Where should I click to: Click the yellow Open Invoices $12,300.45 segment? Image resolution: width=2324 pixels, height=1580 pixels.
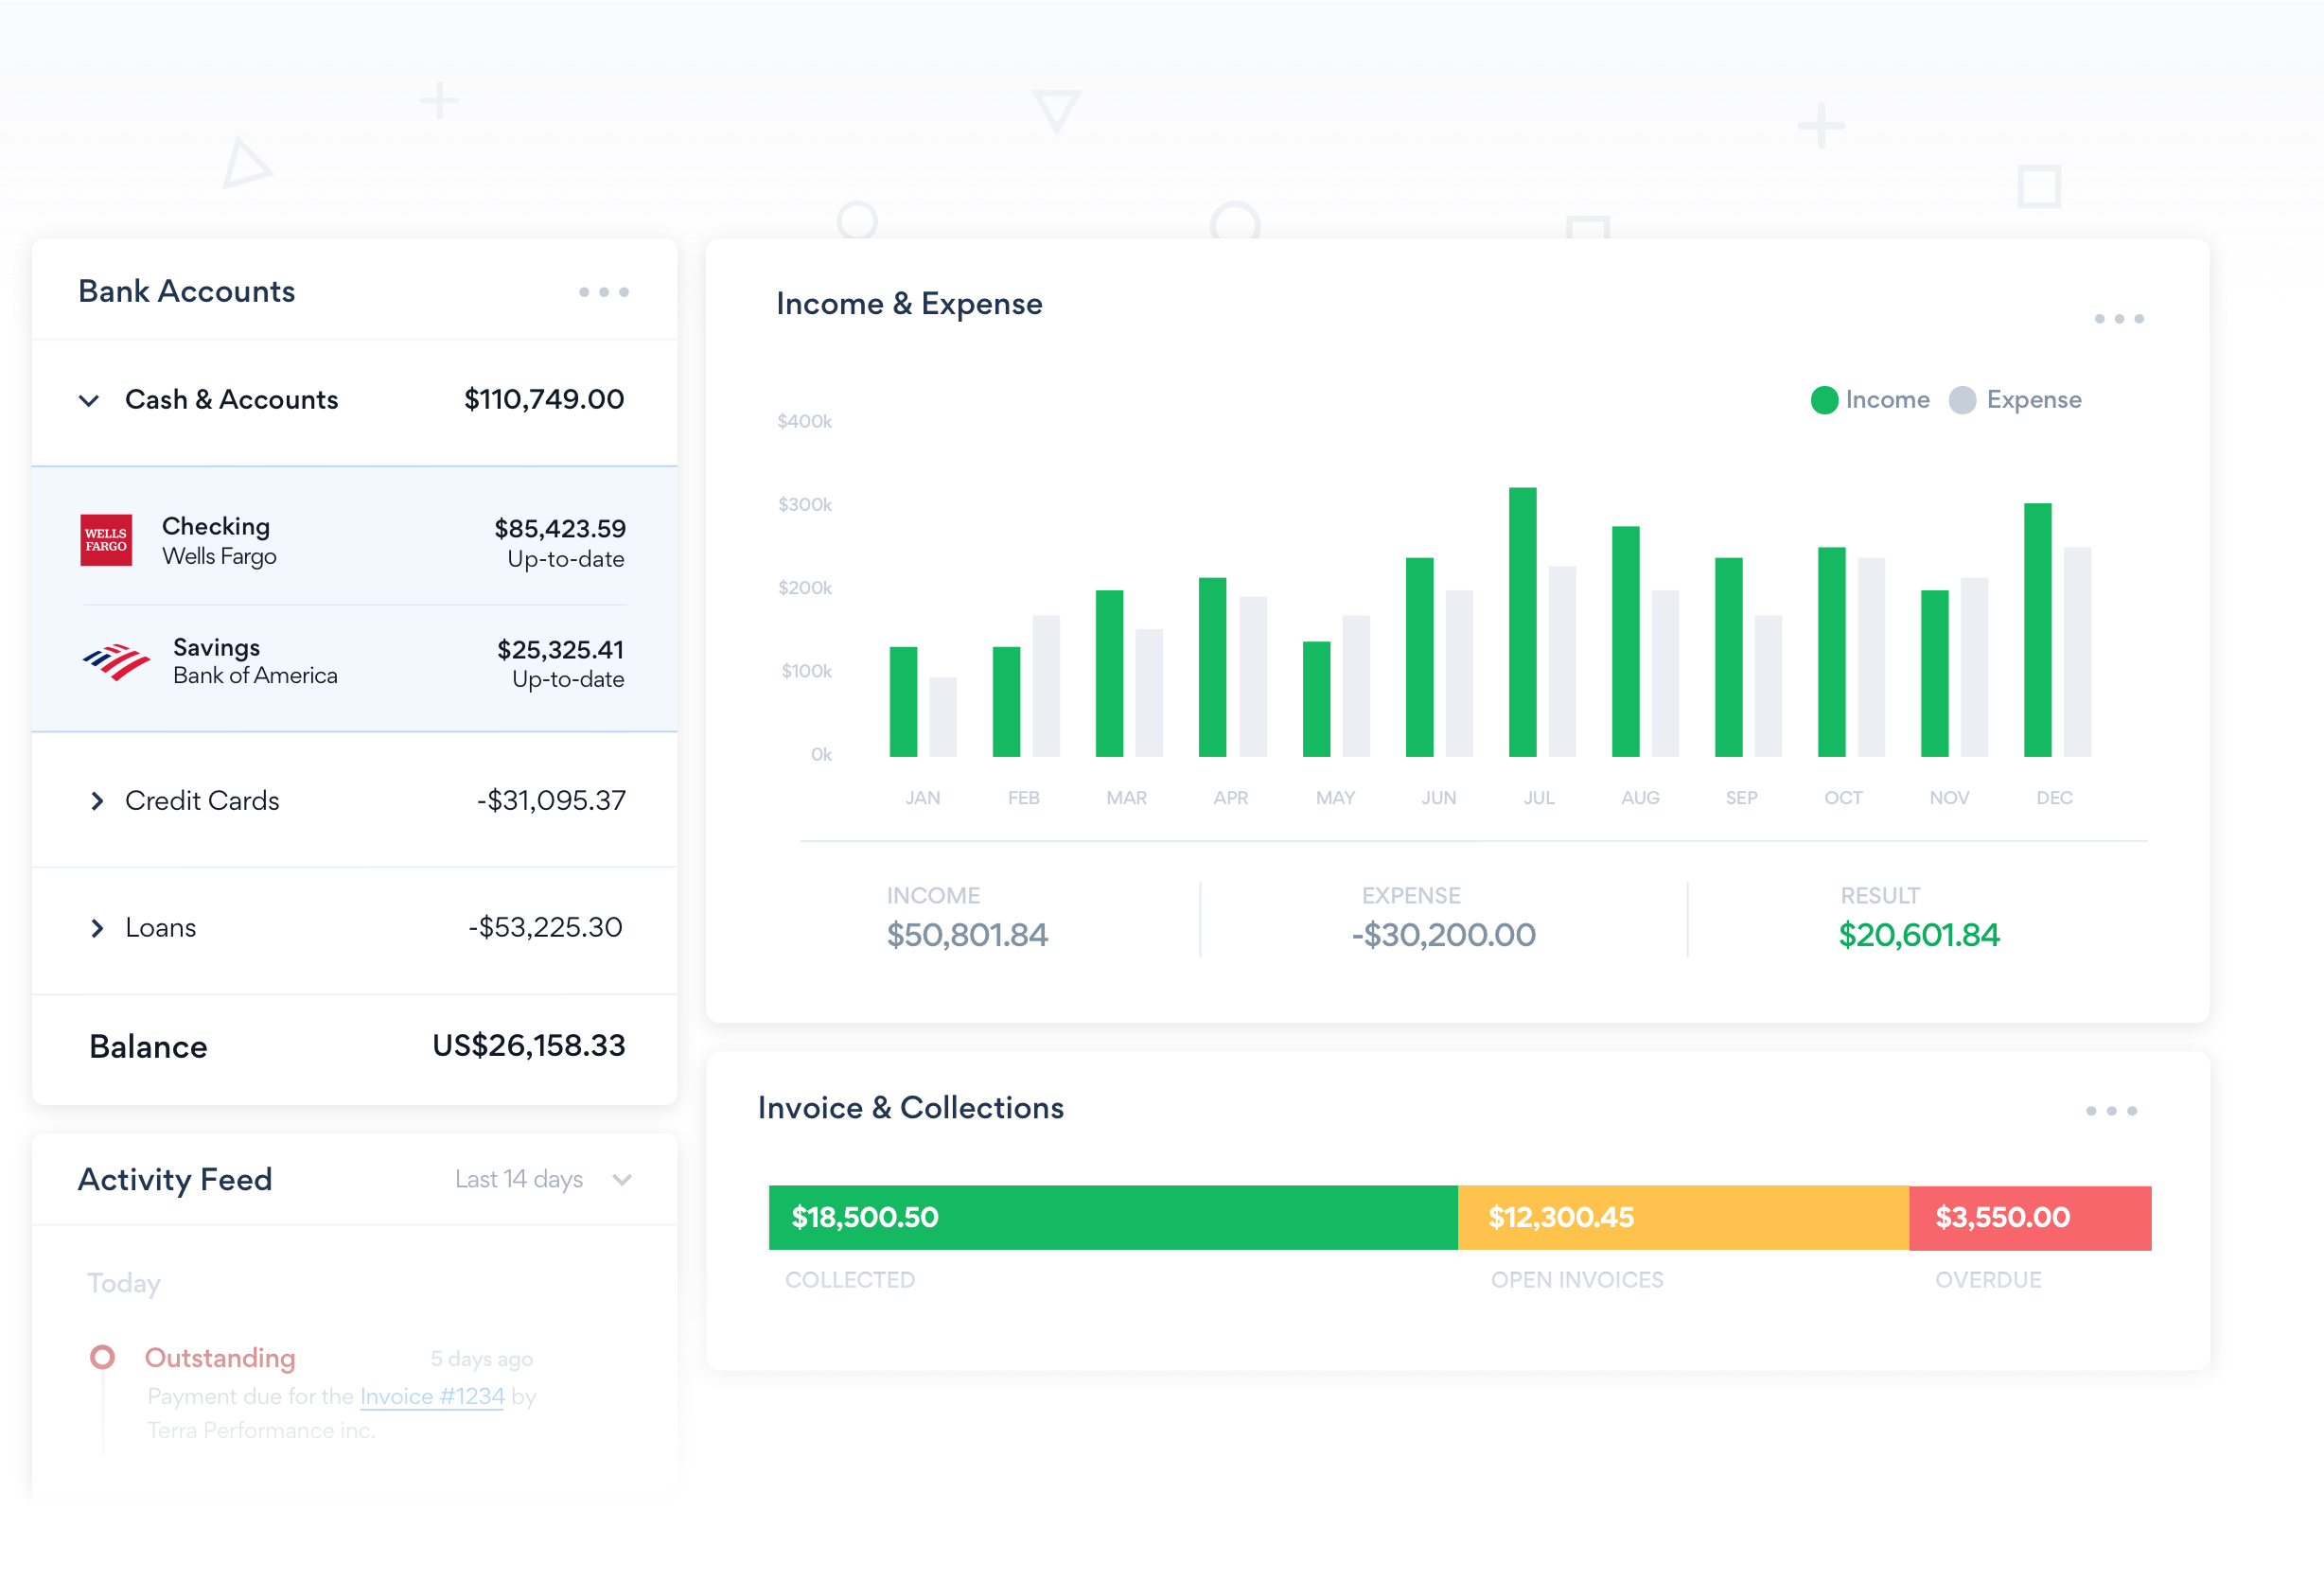pos(1683,1217)
